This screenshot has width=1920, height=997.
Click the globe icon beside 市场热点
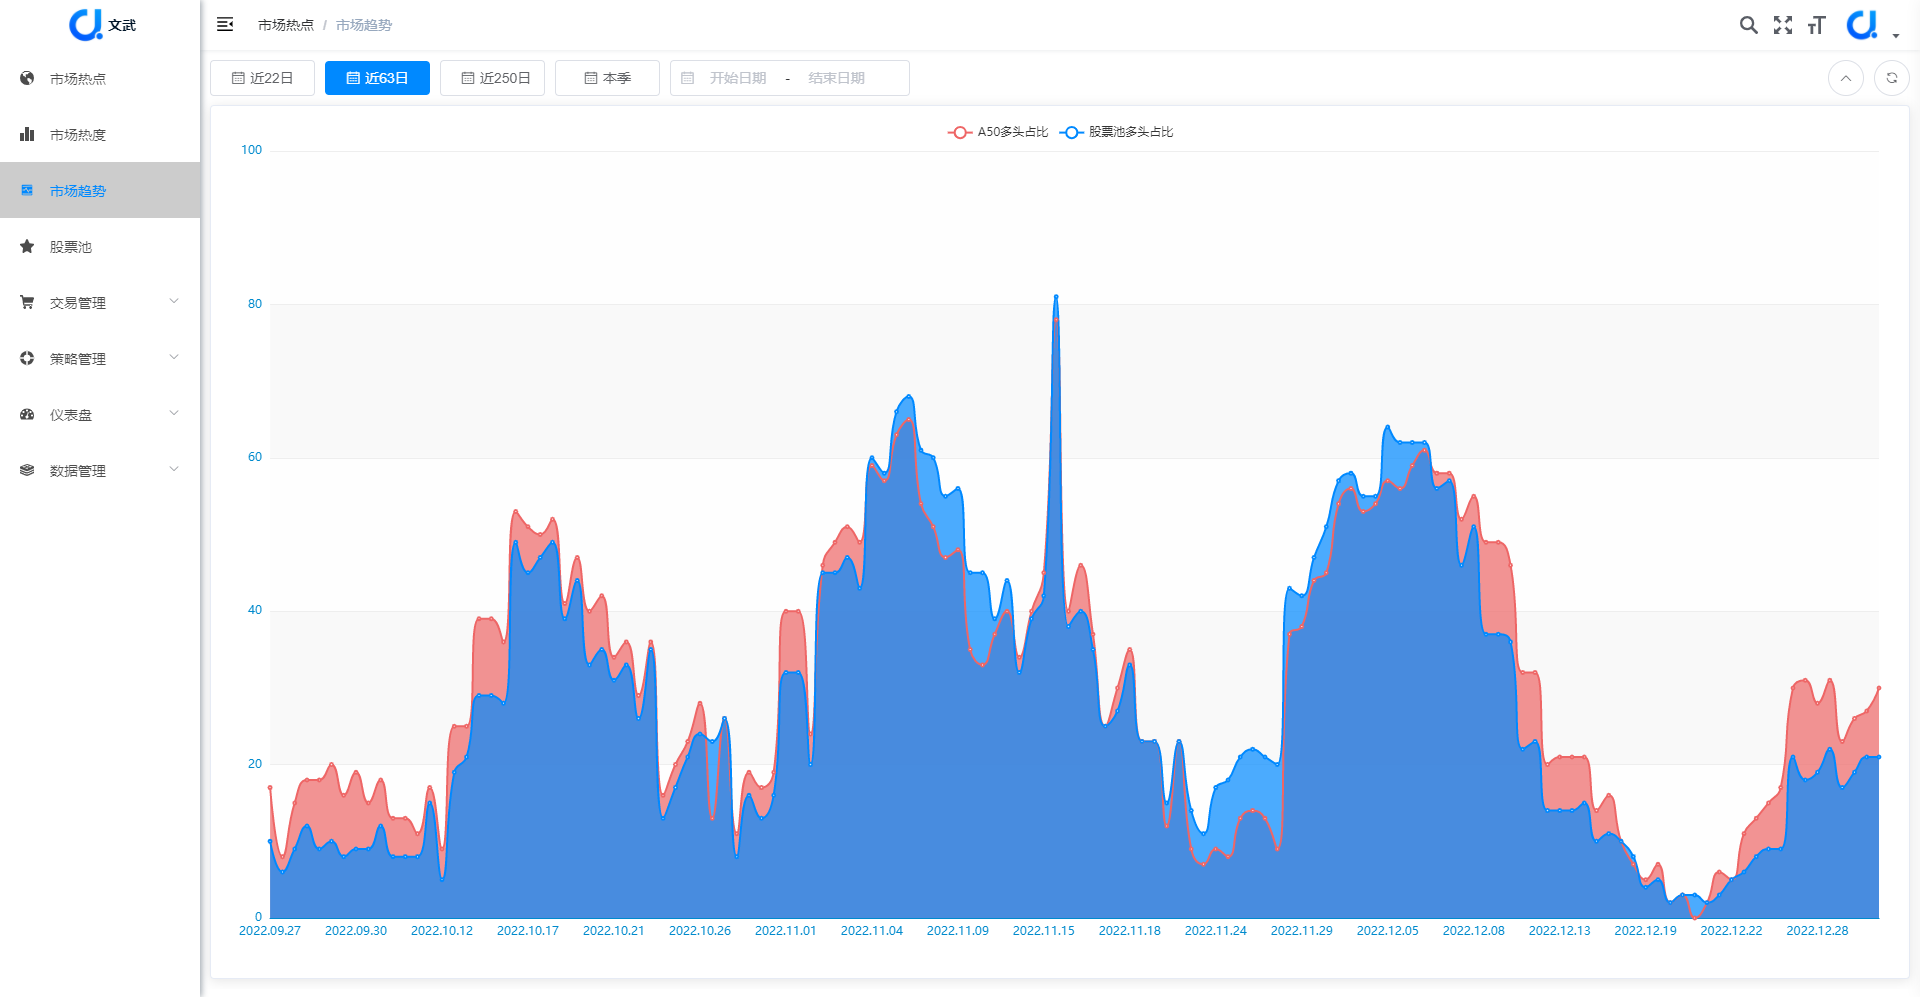(x=27, y=78)
